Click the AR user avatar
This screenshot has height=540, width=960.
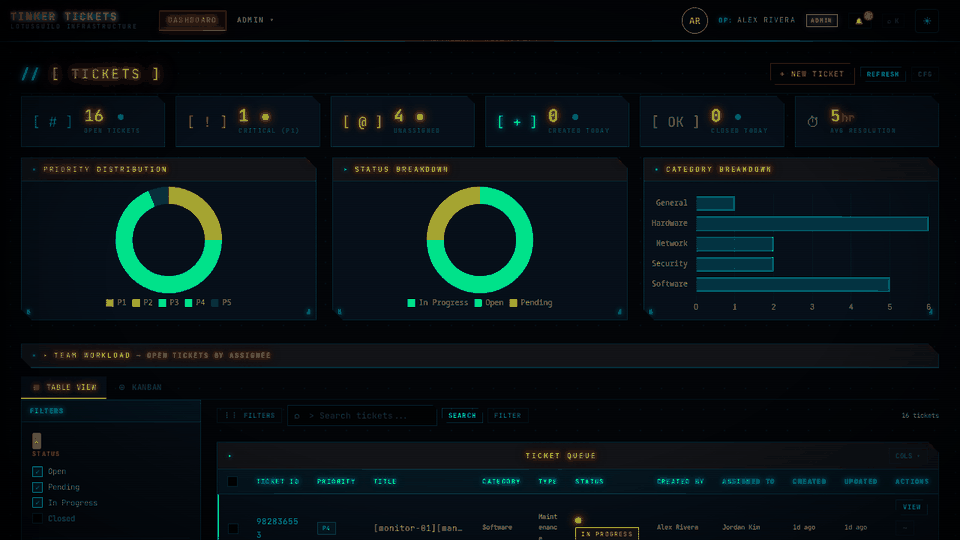point(694,21)
